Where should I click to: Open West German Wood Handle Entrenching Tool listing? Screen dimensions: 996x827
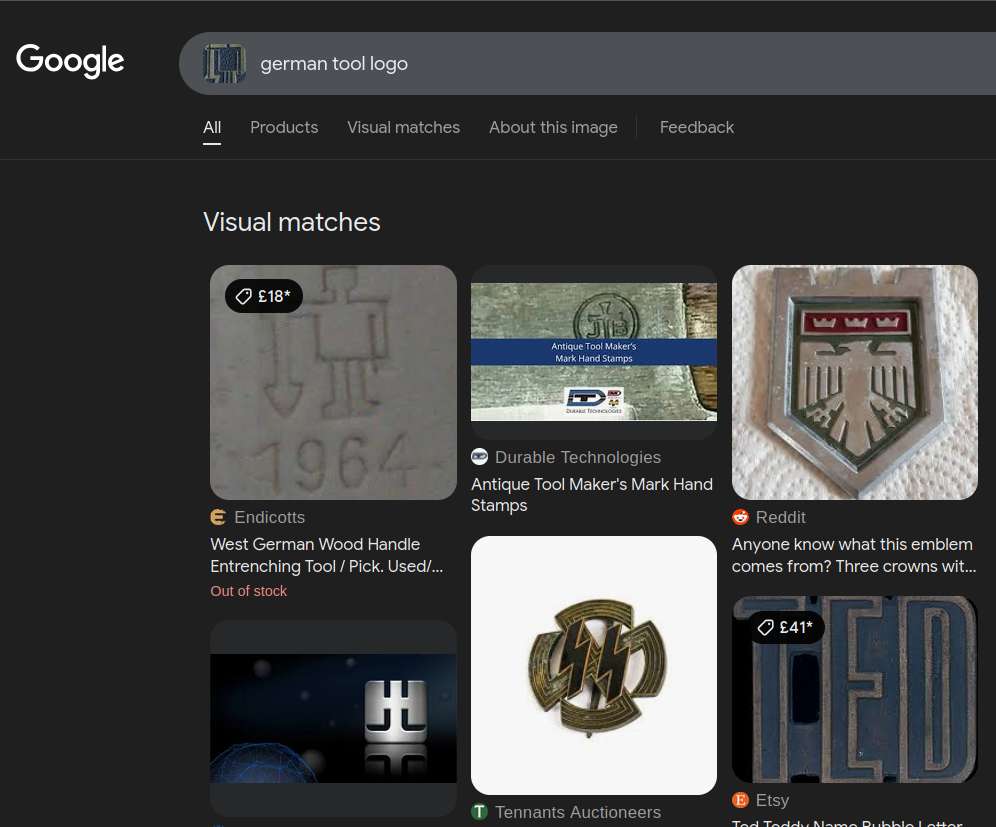click(x=327, y=555)
